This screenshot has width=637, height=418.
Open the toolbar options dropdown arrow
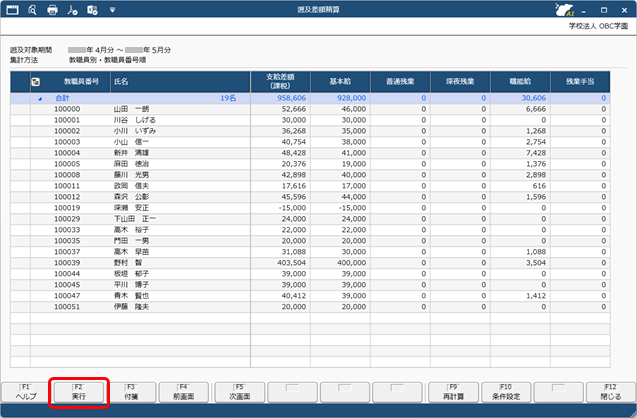[x=113, y=10]
